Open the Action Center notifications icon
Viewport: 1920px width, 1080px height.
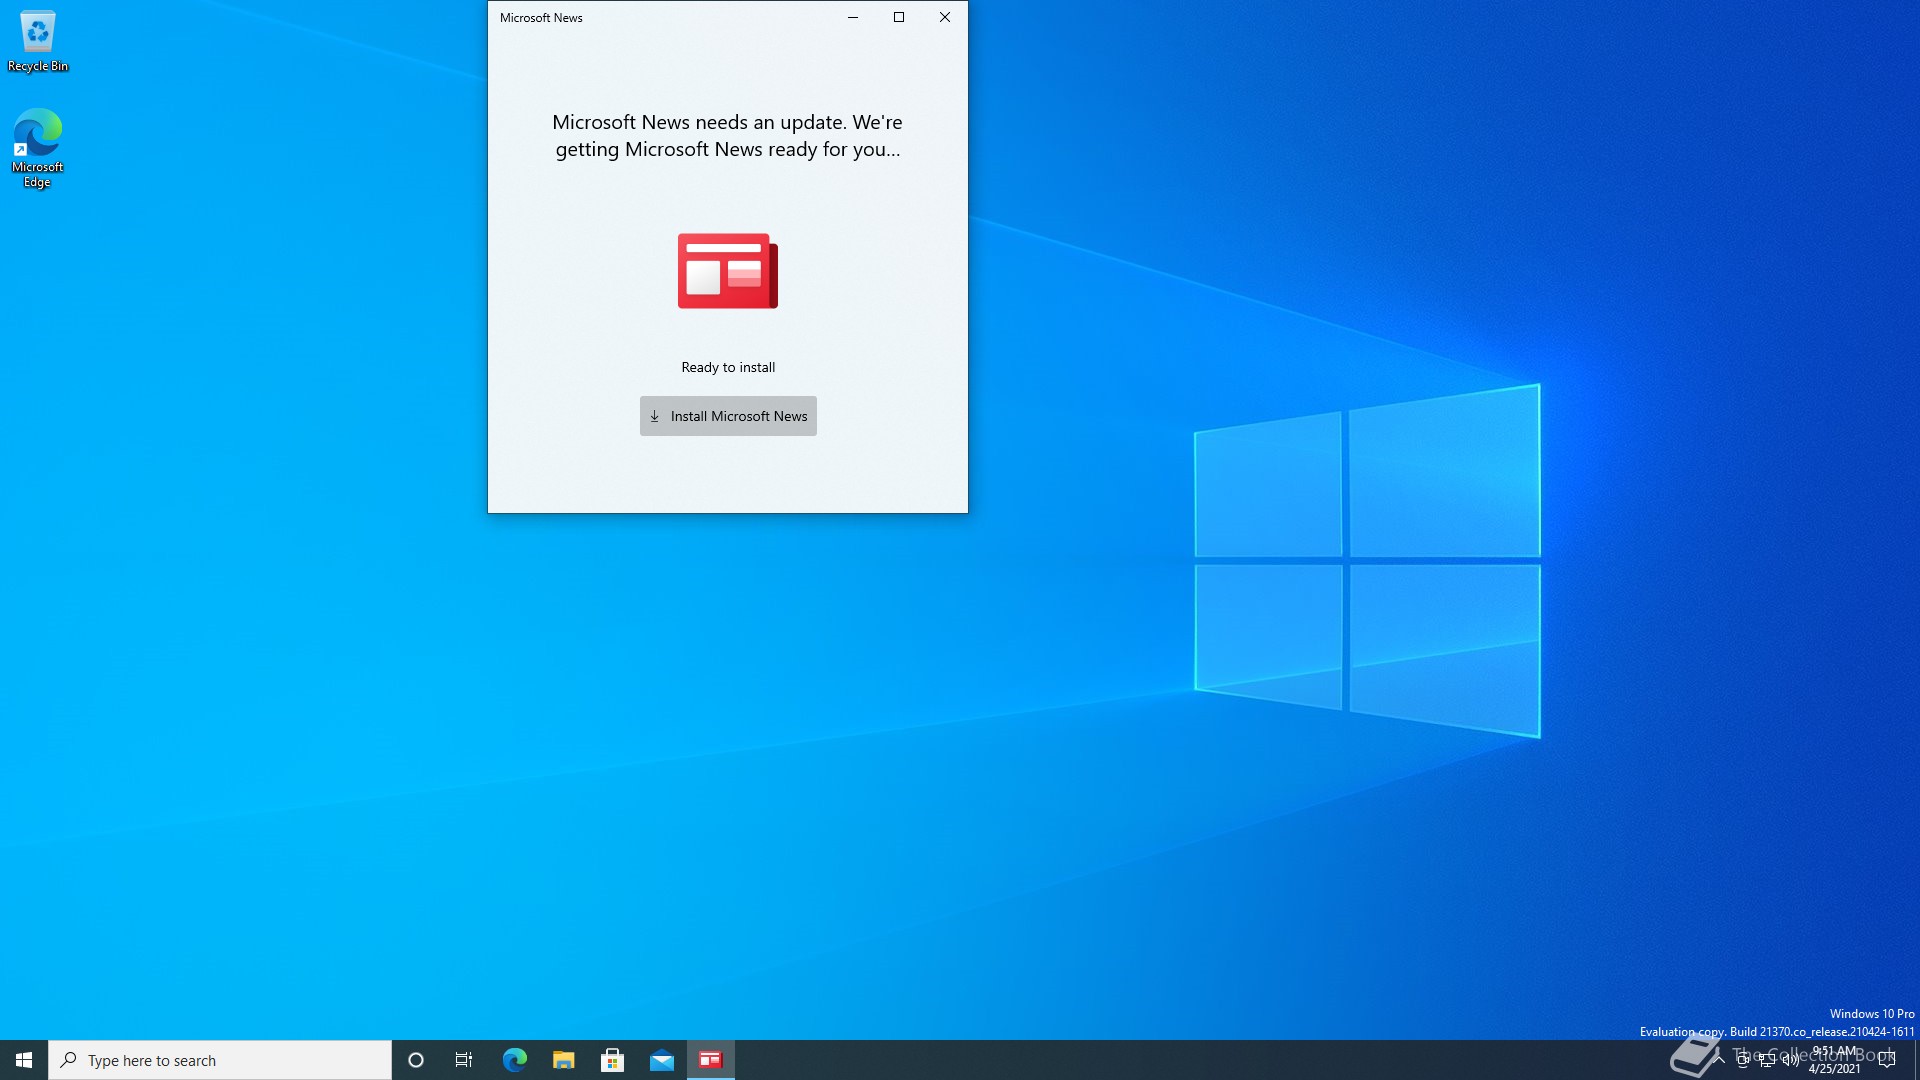click(1887, 1060)
